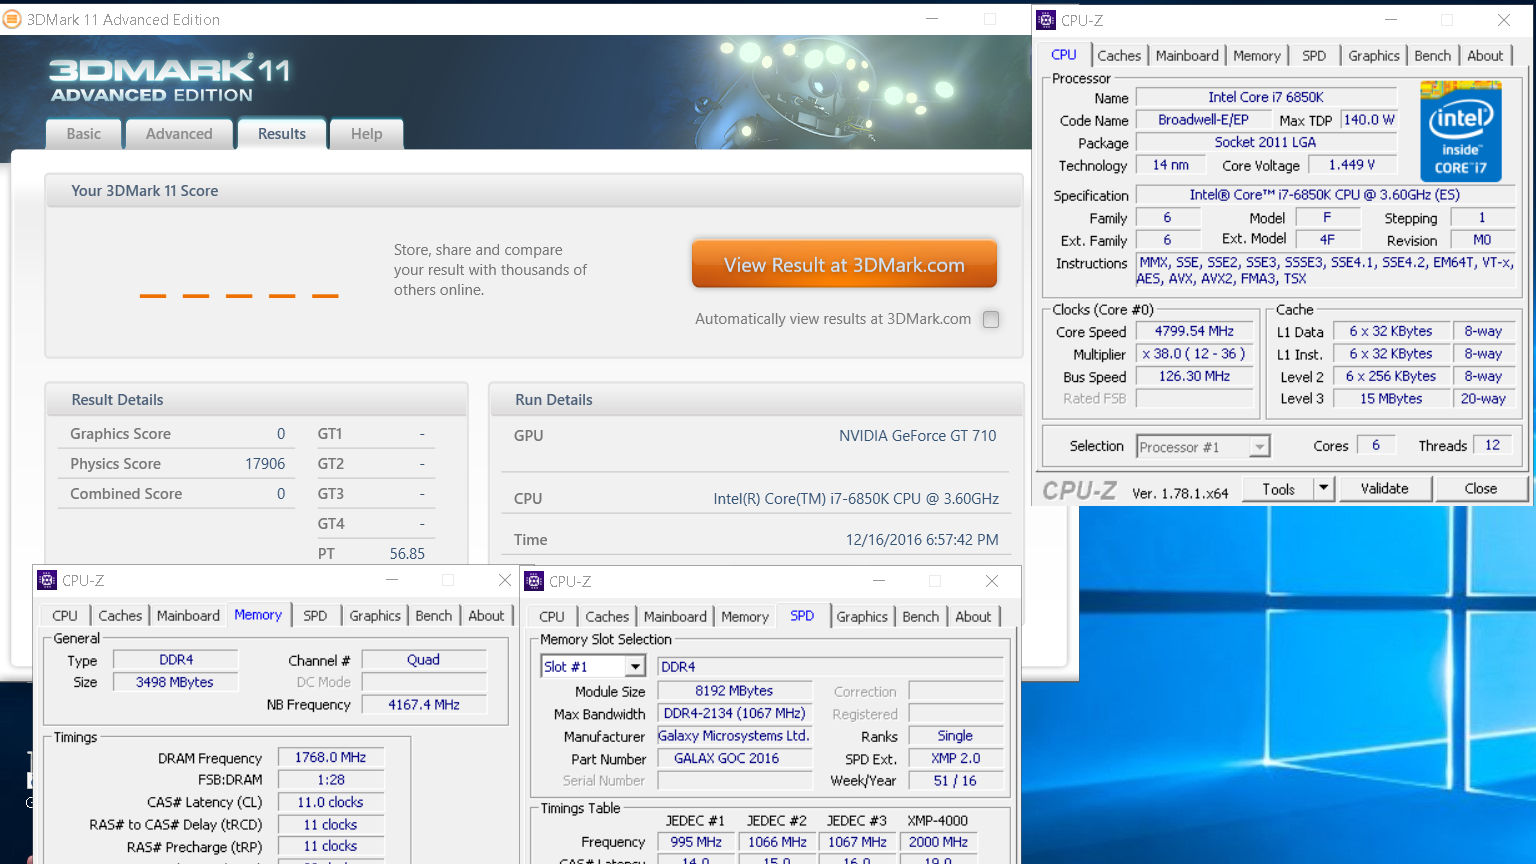
Task: Select CPU tab in CPU-Z Memory window
Action: point(65,616)
